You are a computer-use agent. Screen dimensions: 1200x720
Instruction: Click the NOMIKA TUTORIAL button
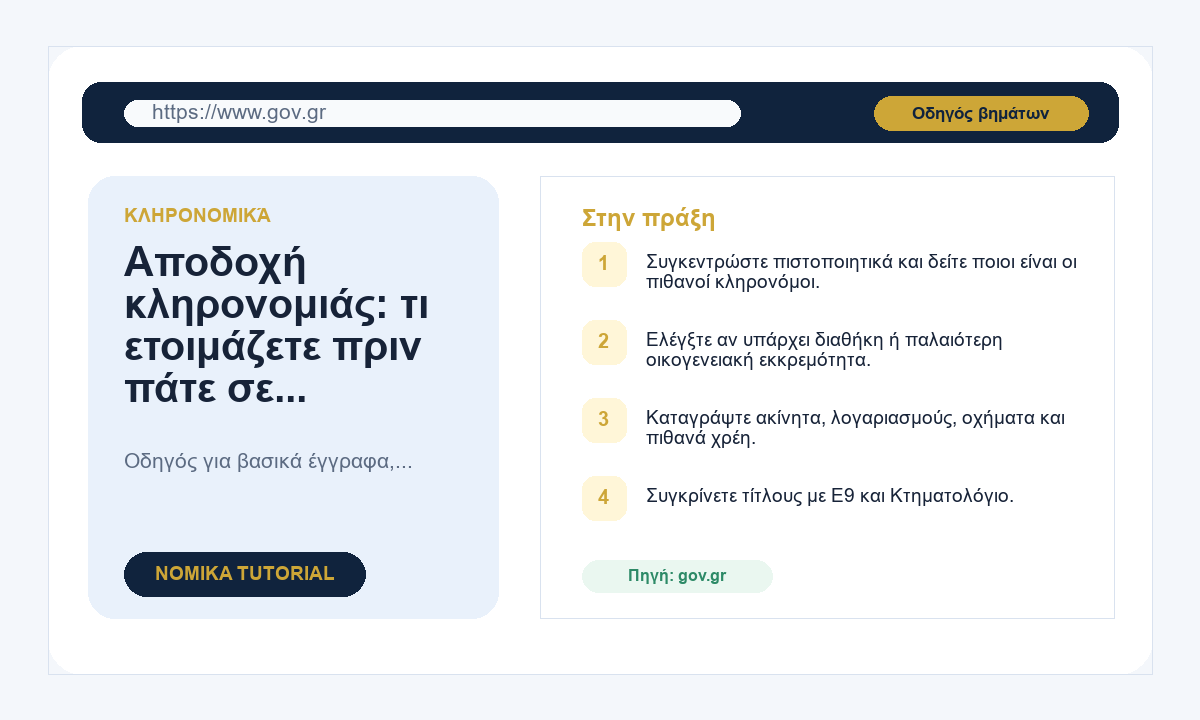click(x=245, y=574)
